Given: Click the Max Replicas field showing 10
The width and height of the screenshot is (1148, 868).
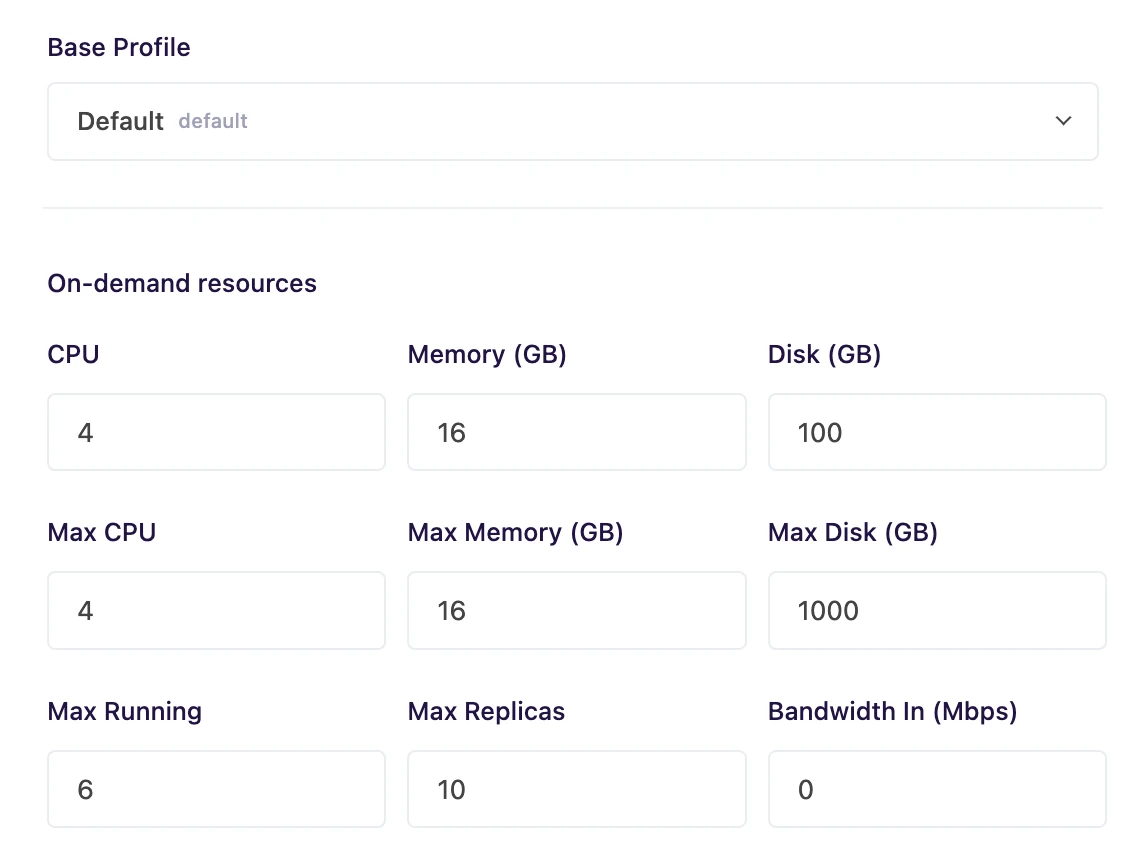Looking at the screenshot, I should [x=576, y=789].
